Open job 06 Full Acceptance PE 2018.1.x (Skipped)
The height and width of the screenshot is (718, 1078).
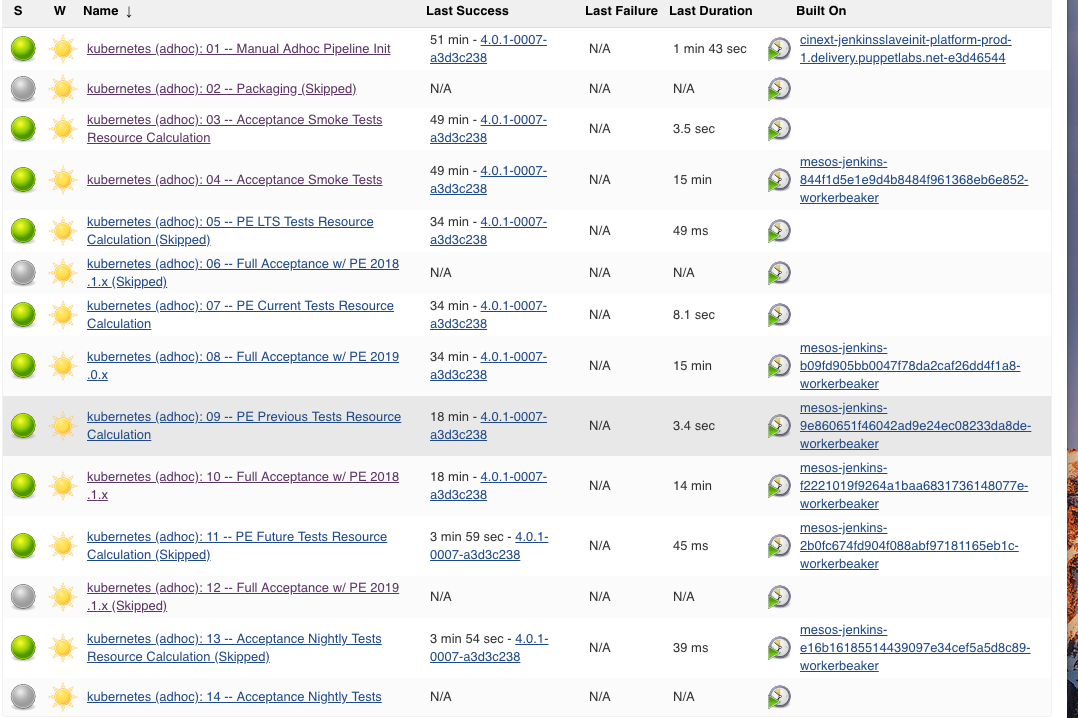pyautogui.click(x=243, y=272)
